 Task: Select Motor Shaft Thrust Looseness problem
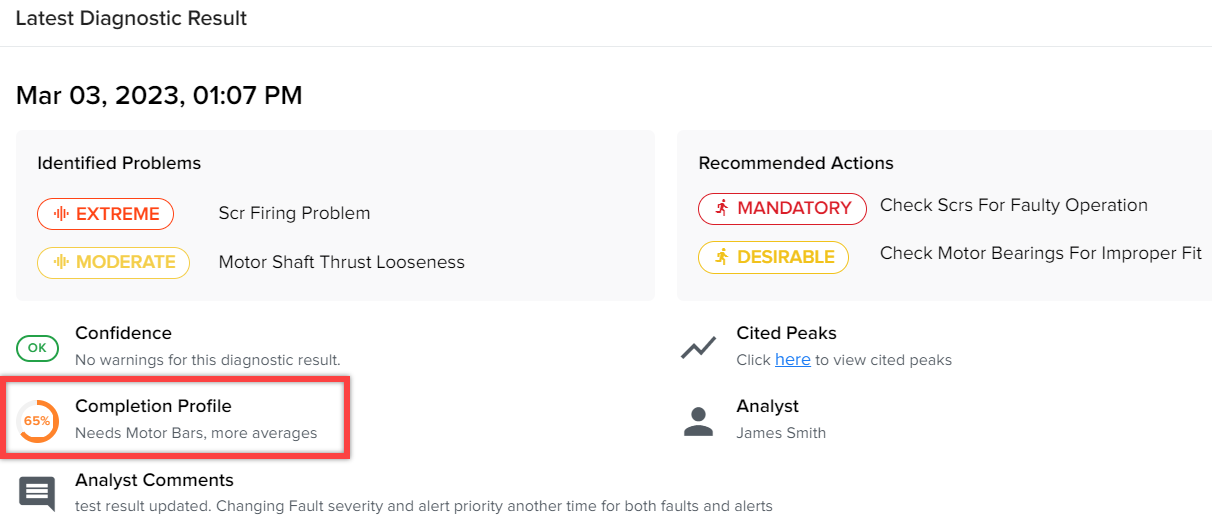point(342,262)
